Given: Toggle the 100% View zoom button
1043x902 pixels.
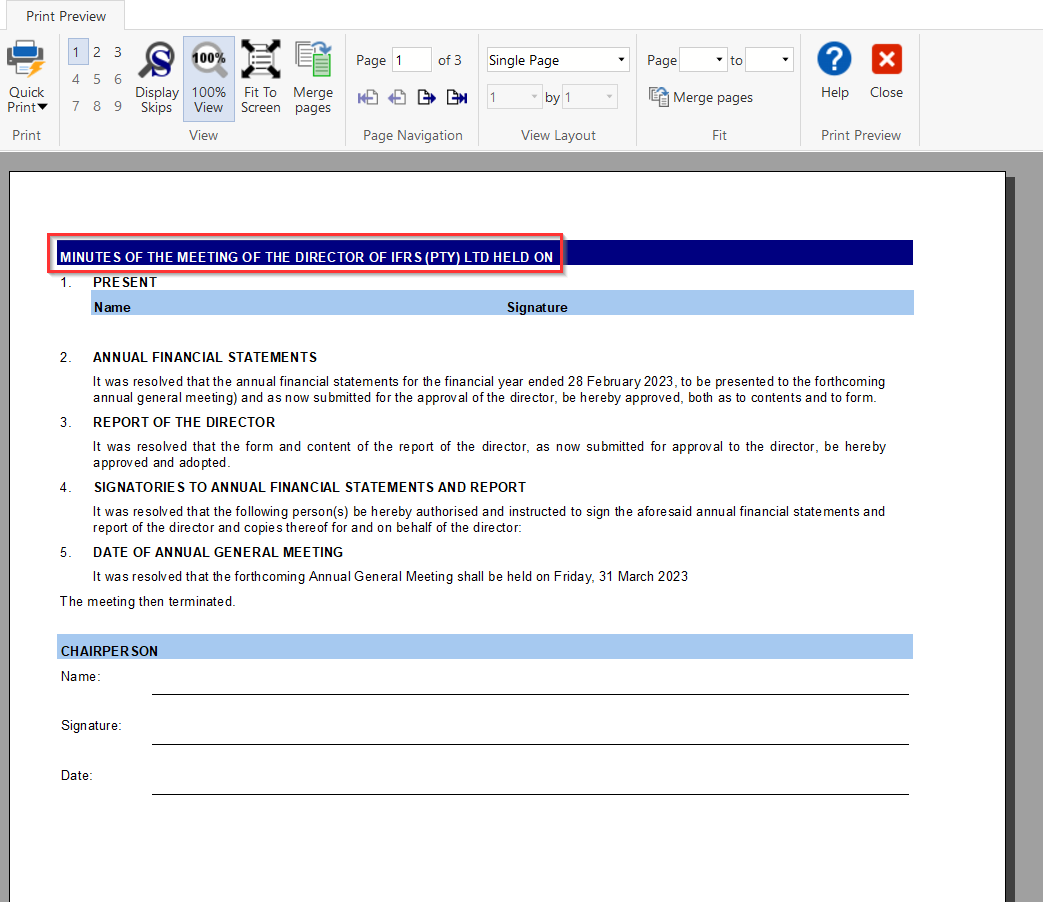Looking at the screenshot, I should (209, 78).
